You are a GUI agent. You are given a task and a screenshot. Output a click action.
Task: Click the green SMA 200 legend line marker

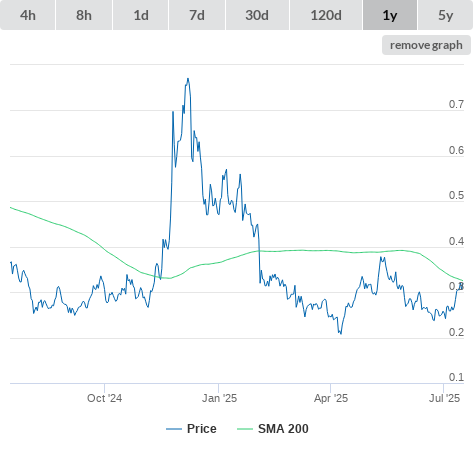(245, 429)
